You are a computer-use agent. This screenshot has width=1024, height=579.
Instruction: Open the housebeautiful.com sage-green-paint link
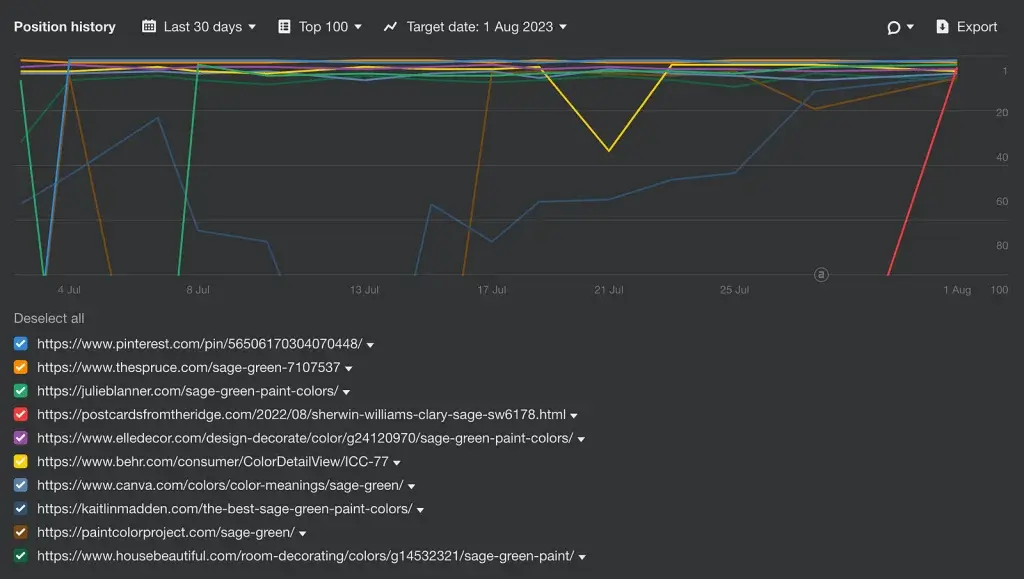pos(305,556)
